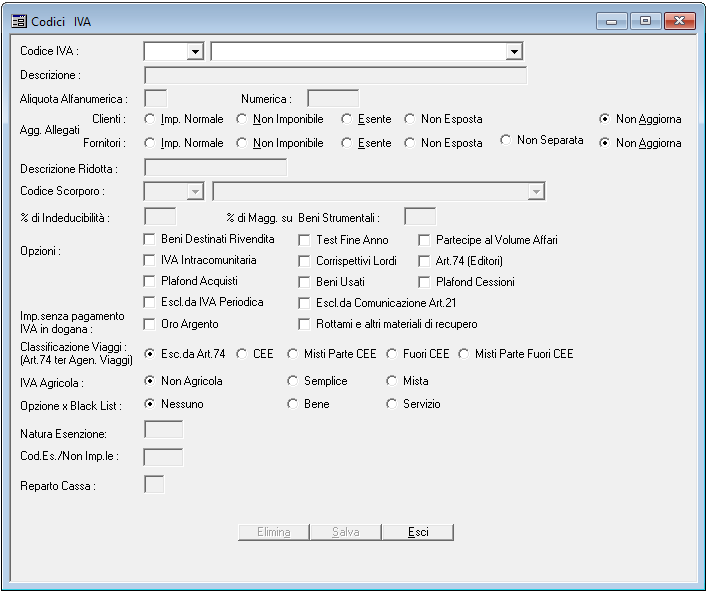Expand the Codice Scorporo description dropdown
Viewport: 706px width, 592px height.
[536, 191]
